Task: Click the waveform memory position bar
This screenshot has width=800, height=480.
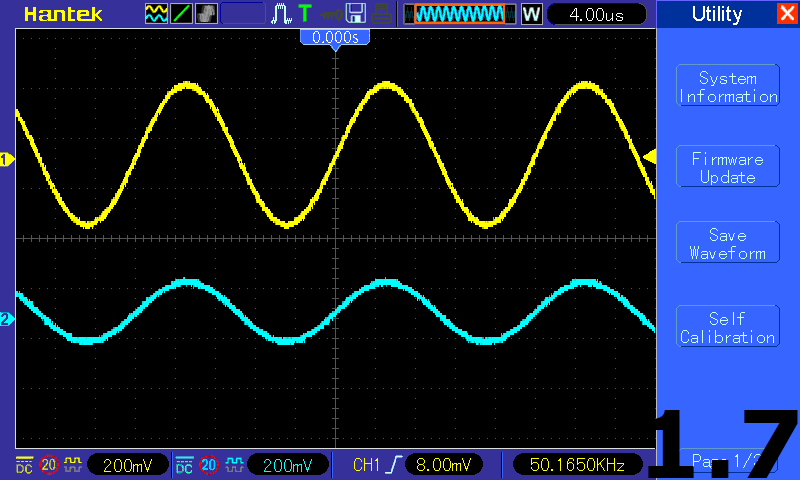Action: (x=460, y=14)
